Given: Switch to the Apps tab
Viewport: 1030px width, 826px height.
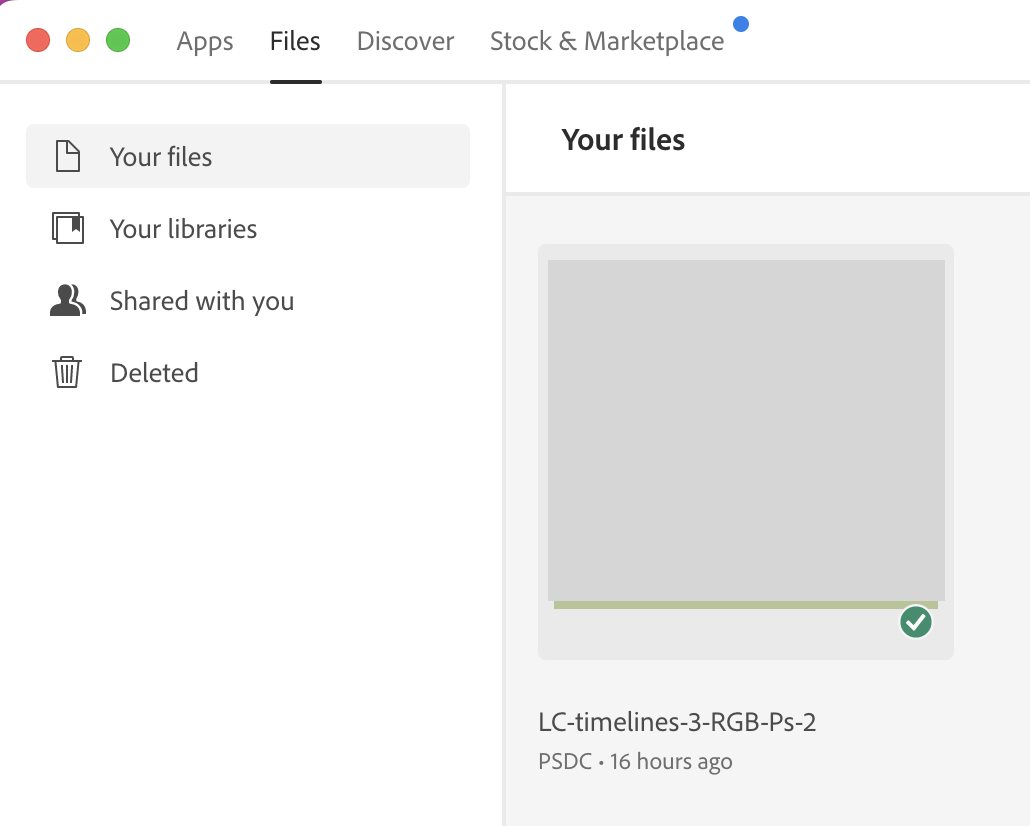Looking at the screenshot, I should (x=204, y=41).
